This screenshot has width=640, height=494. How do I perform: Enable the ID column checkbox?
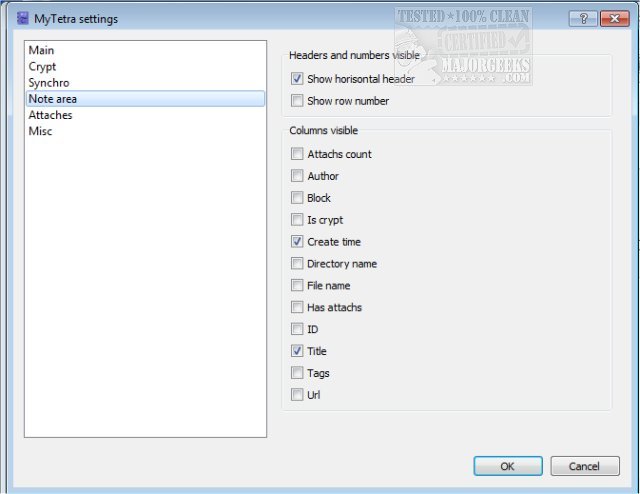[x=297, y=329]
